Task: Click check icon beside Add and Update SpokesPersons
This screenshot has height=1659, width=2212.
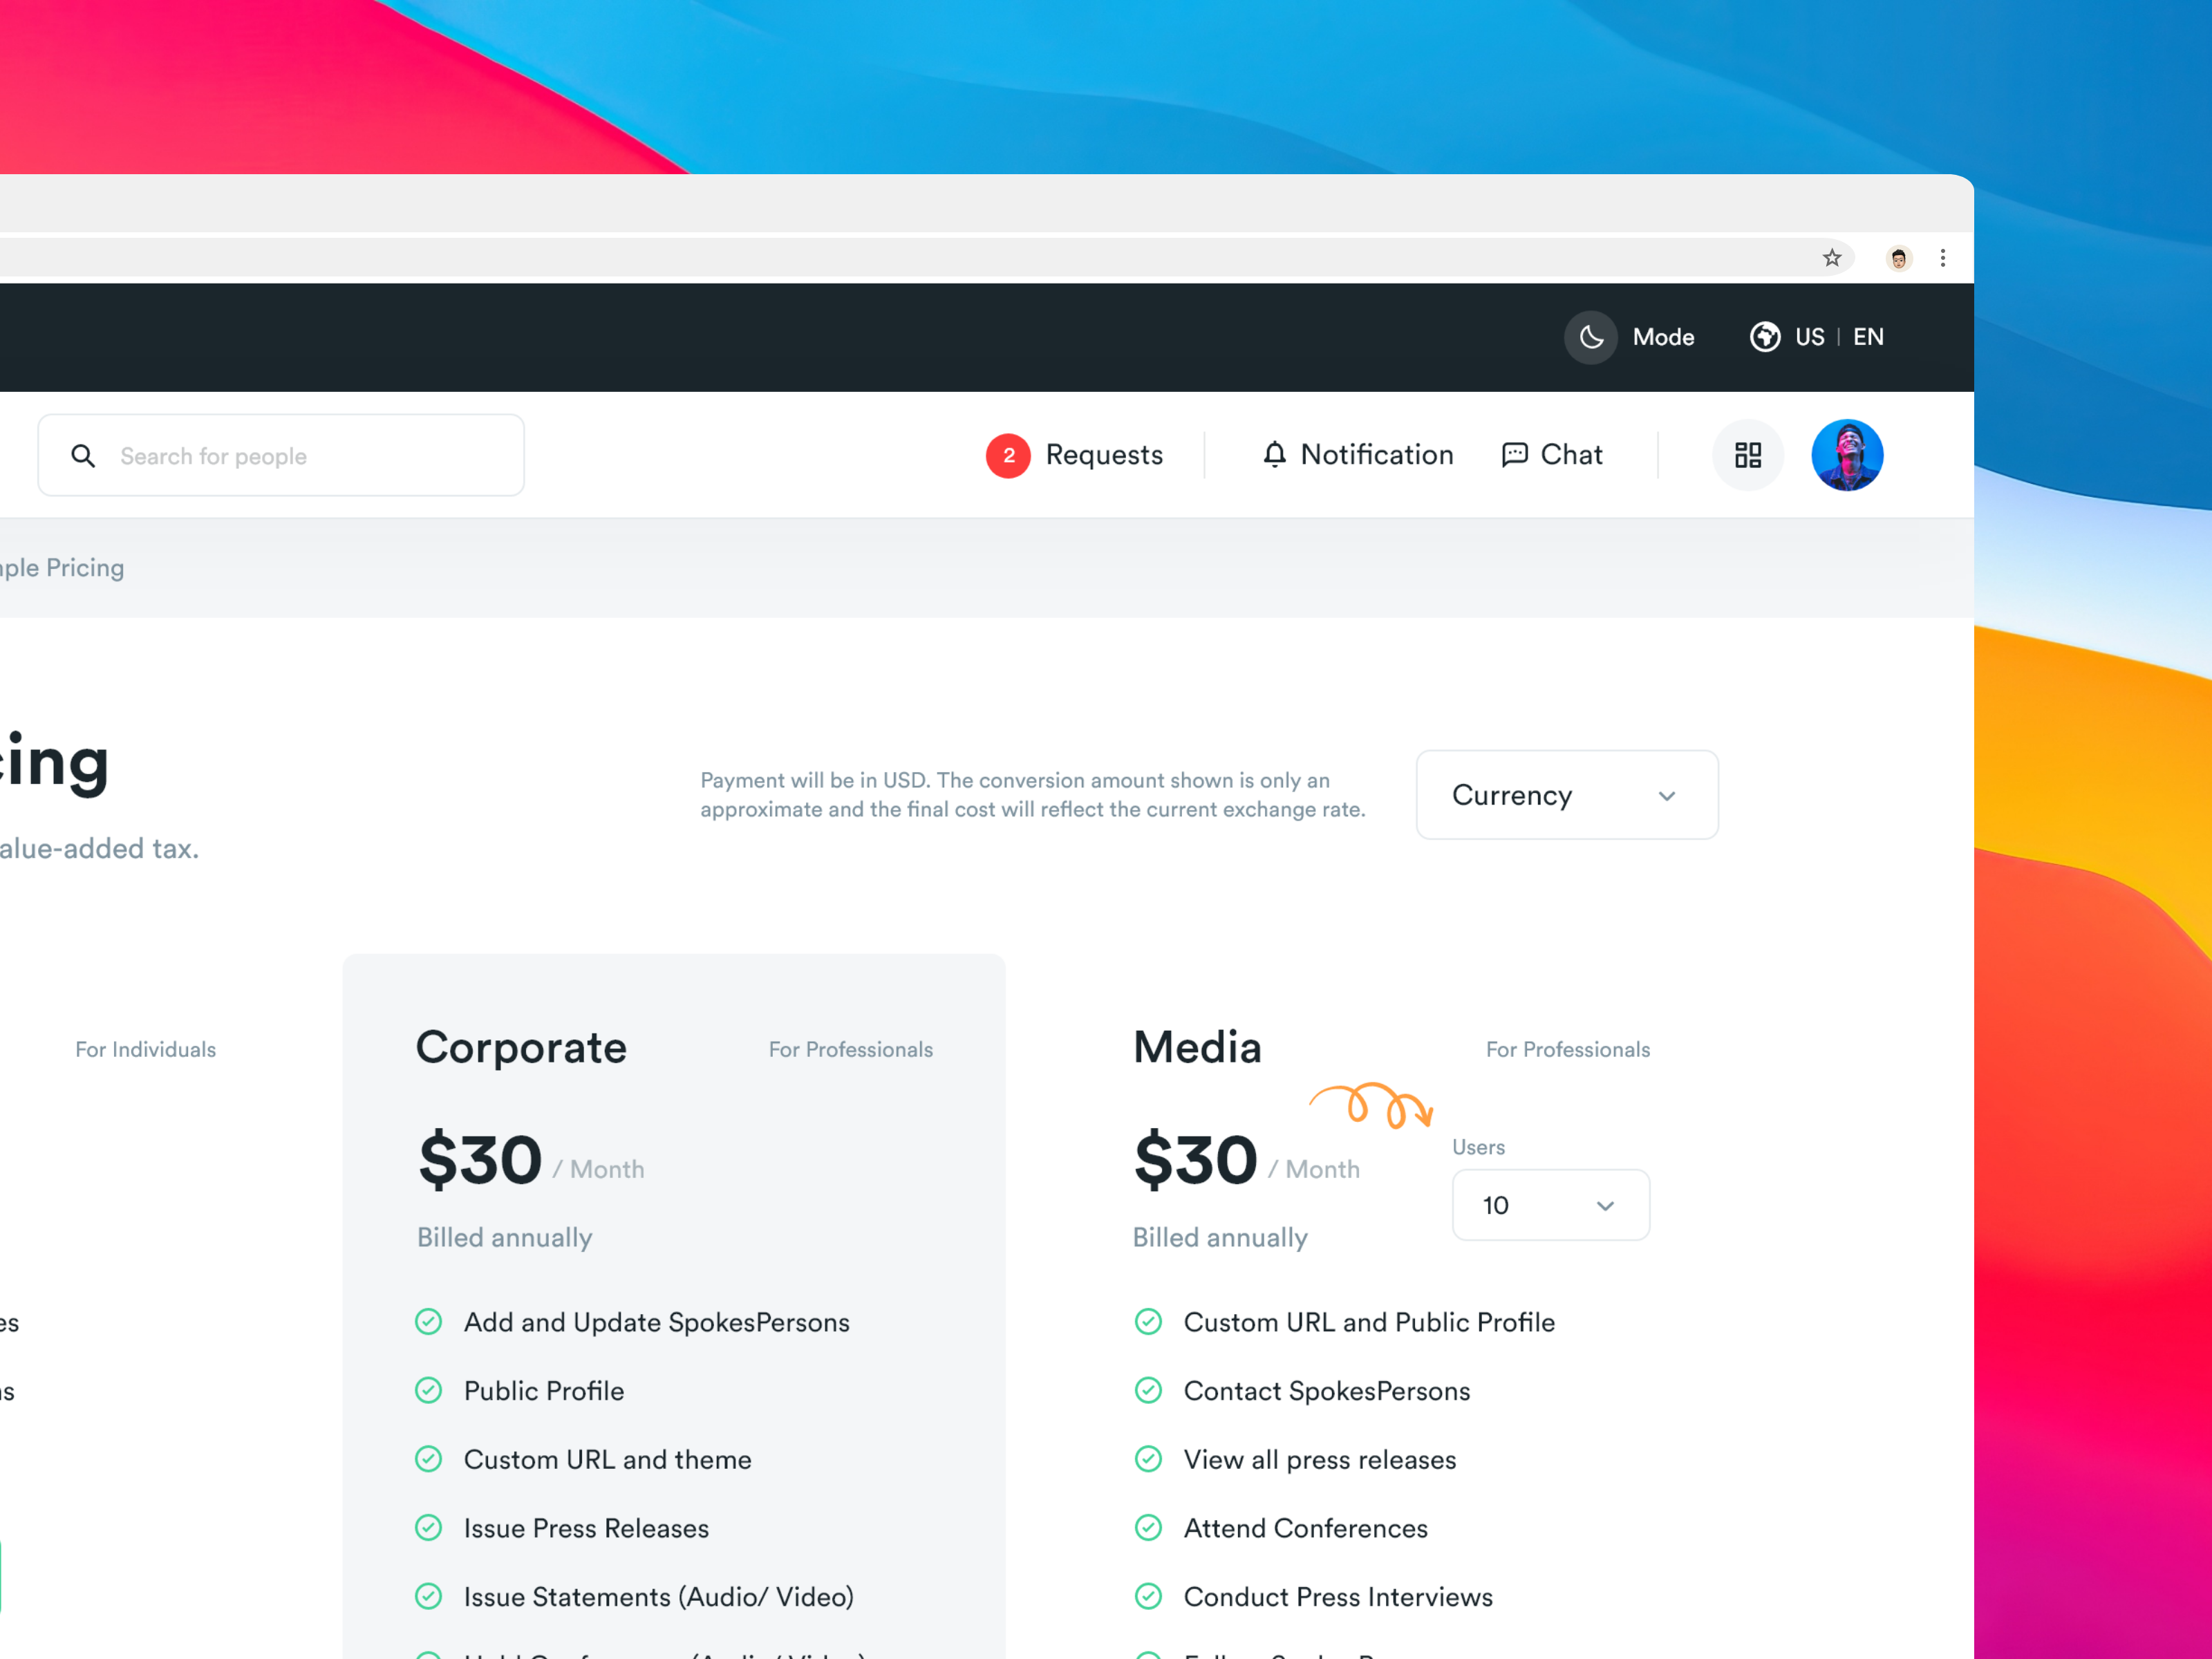Action: click(428, 1322)
